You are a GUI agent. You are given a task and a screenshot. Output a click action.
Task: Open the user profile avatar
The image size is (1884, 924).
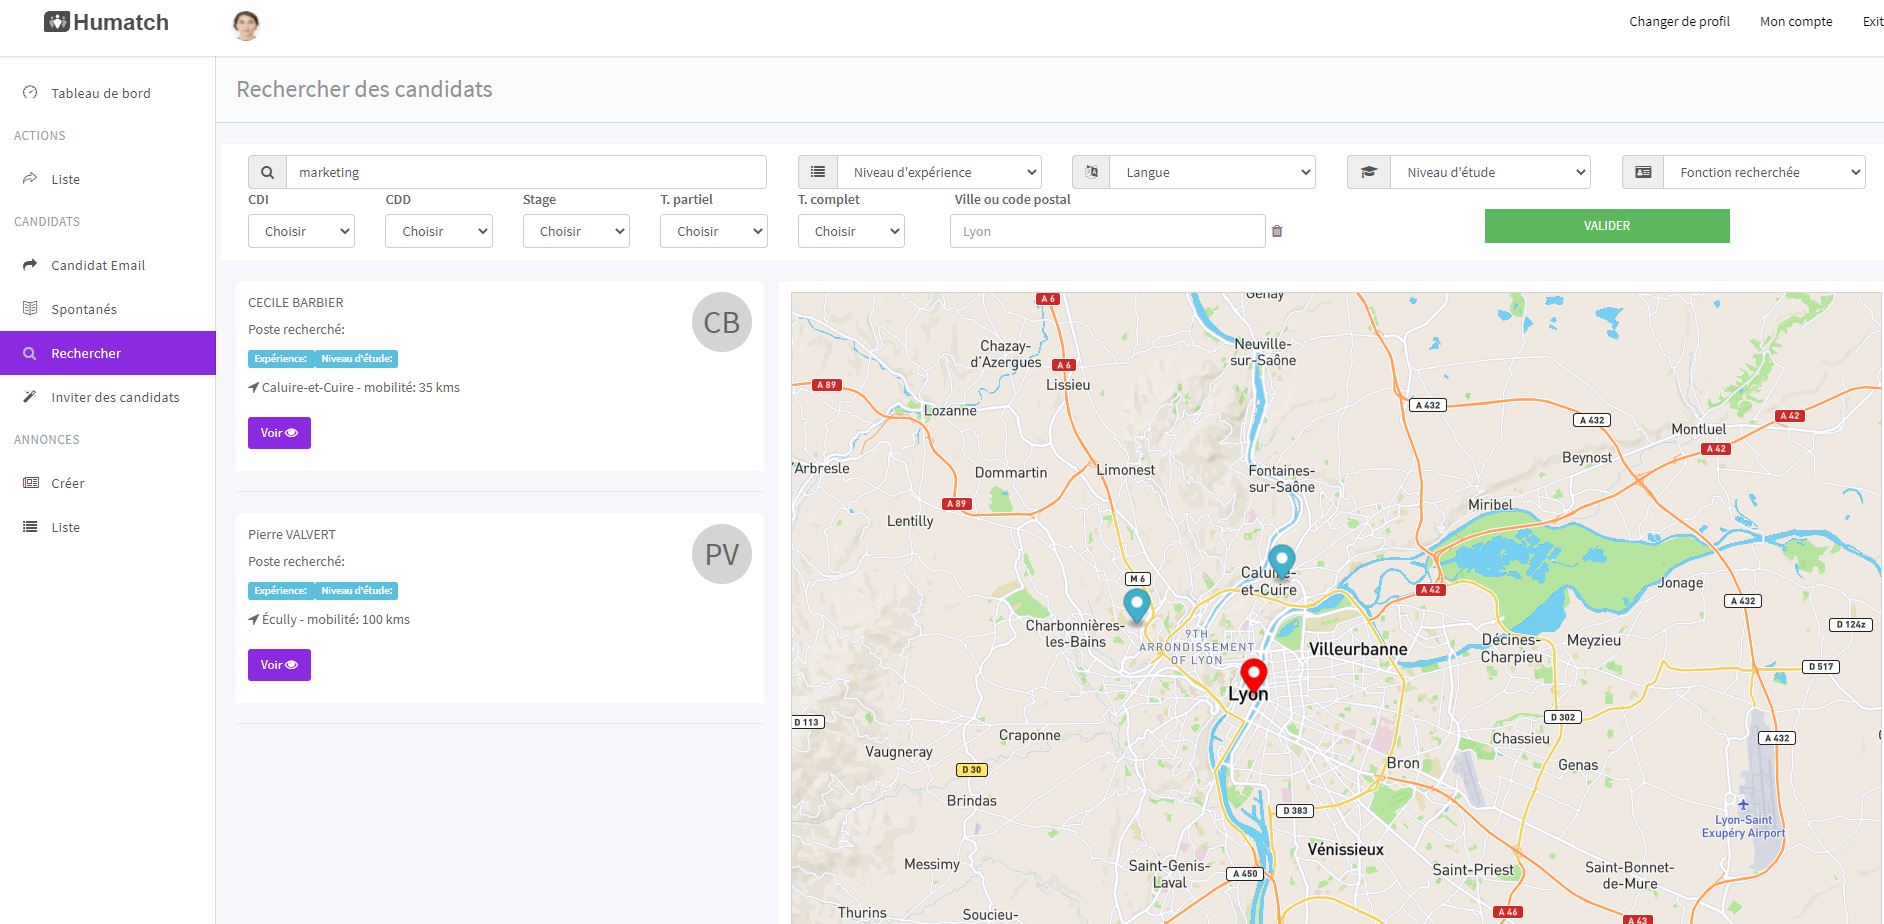tap(246, 25)
